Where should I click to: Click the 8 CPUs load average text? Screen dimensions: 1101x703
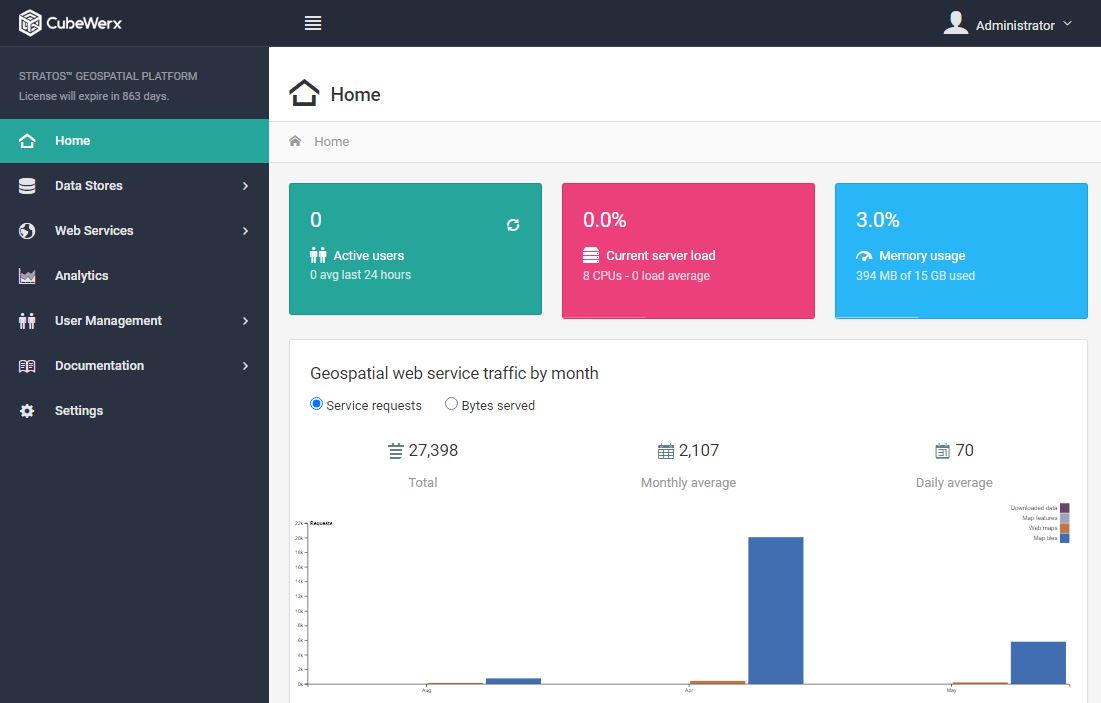(646, 276)
